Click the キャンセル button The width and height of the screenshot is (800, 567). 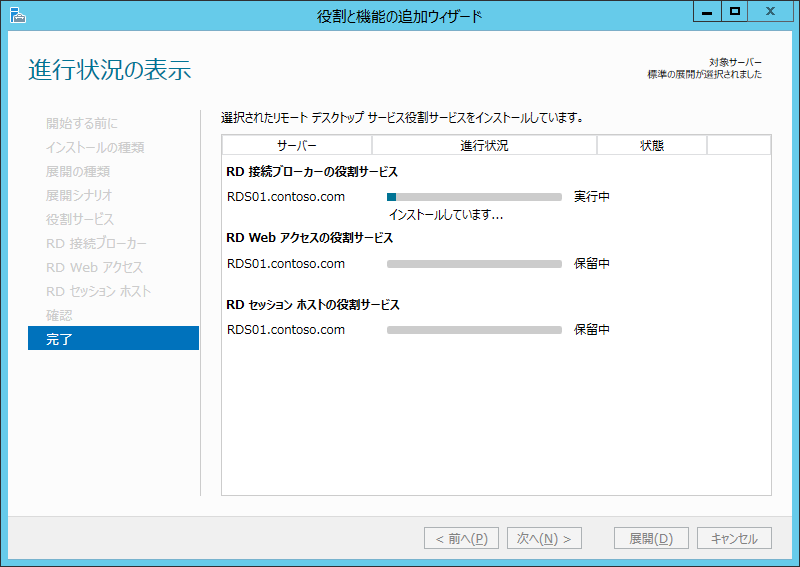click(x=734, y=538)
